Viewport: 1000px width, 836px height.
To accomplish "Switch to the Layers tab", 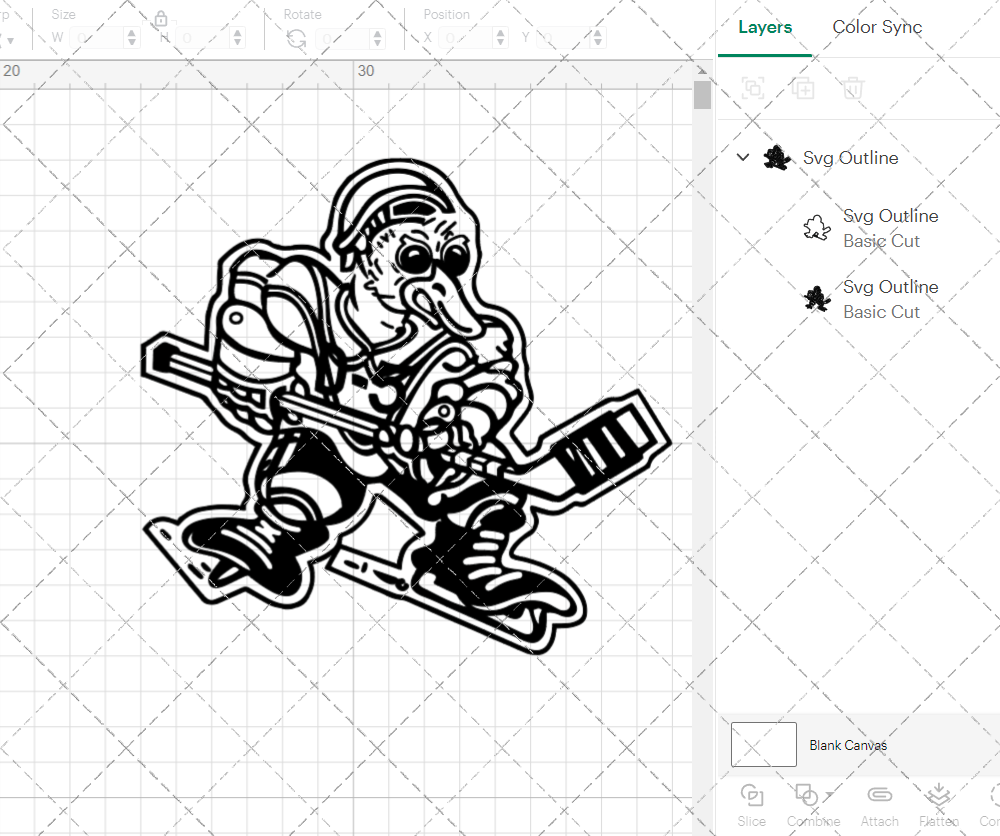I will (765, 27).
